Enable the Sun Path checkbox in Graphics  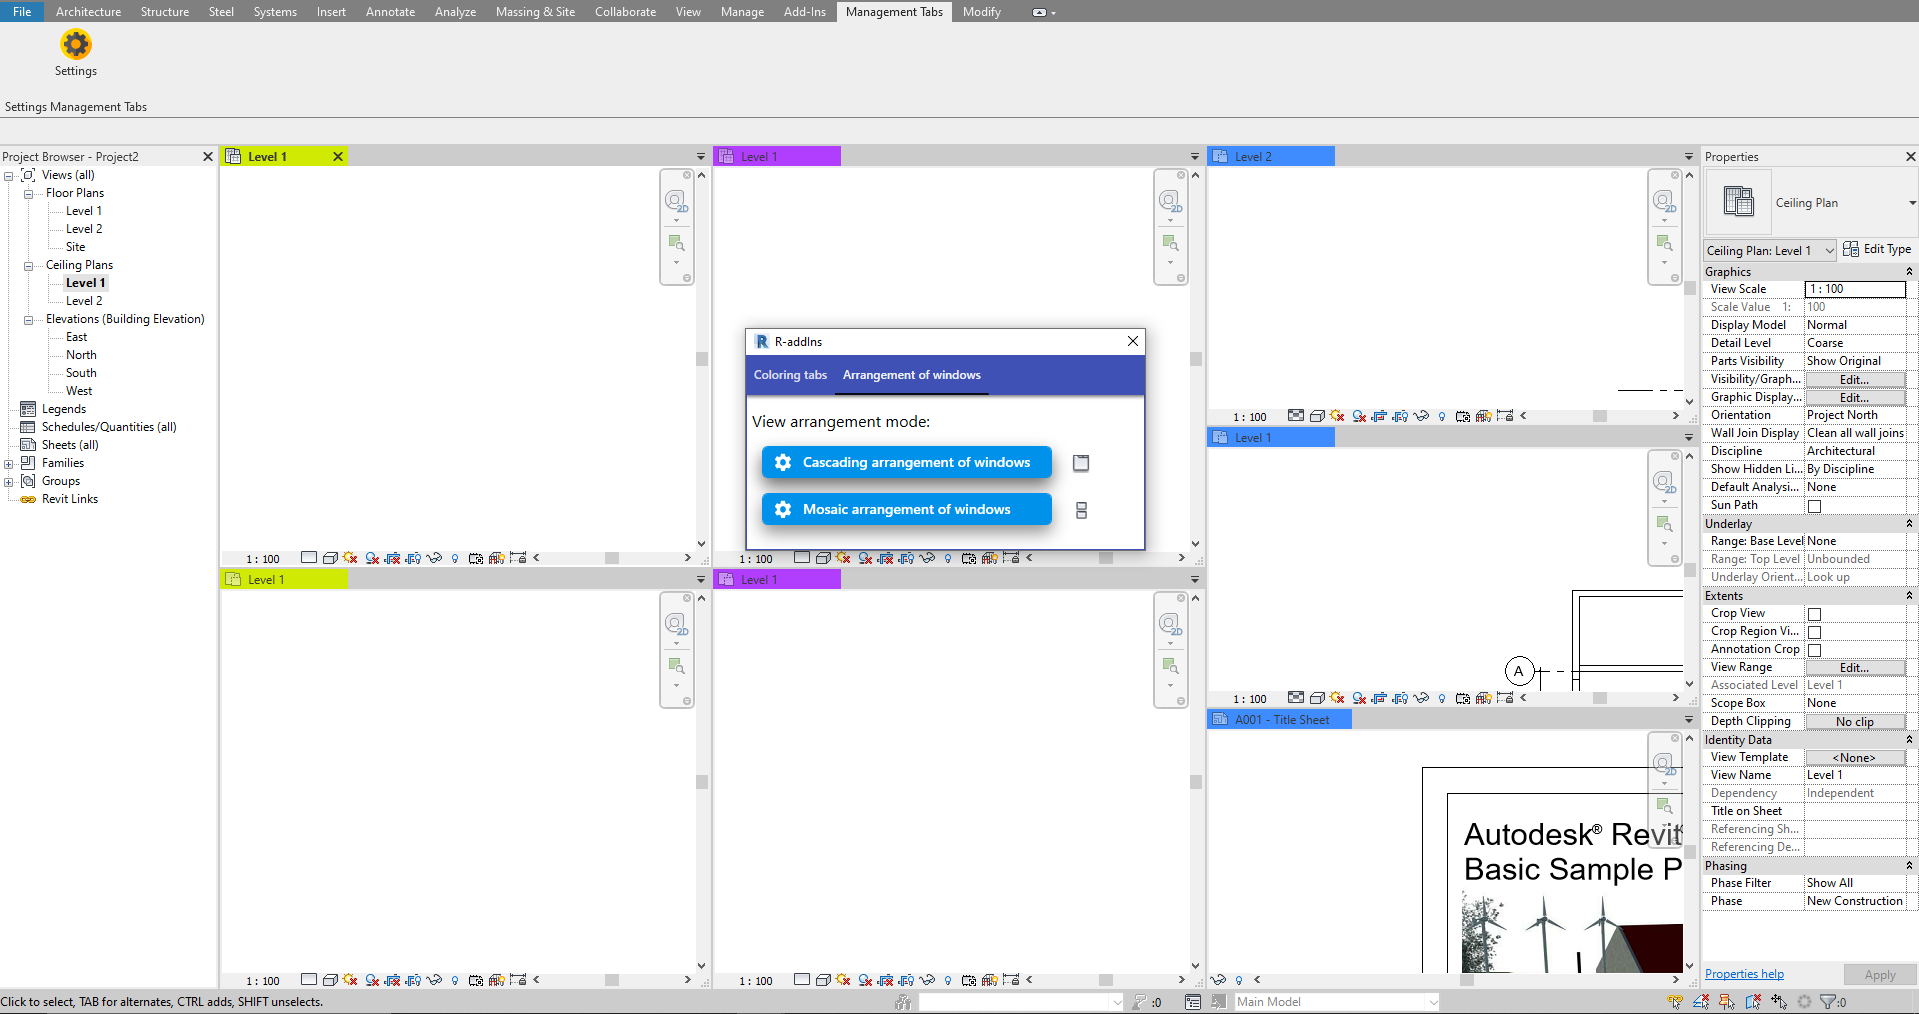pos(1814,505)
